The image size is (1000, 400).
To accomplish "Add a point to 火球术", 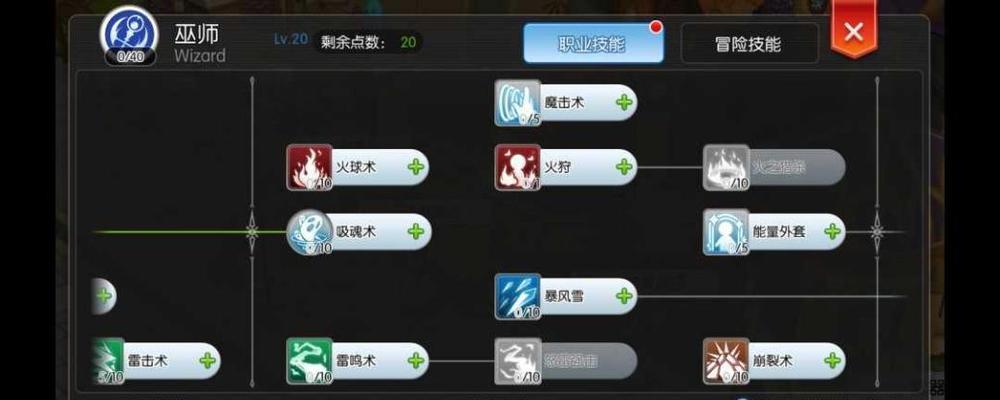I will click(416, 167).
